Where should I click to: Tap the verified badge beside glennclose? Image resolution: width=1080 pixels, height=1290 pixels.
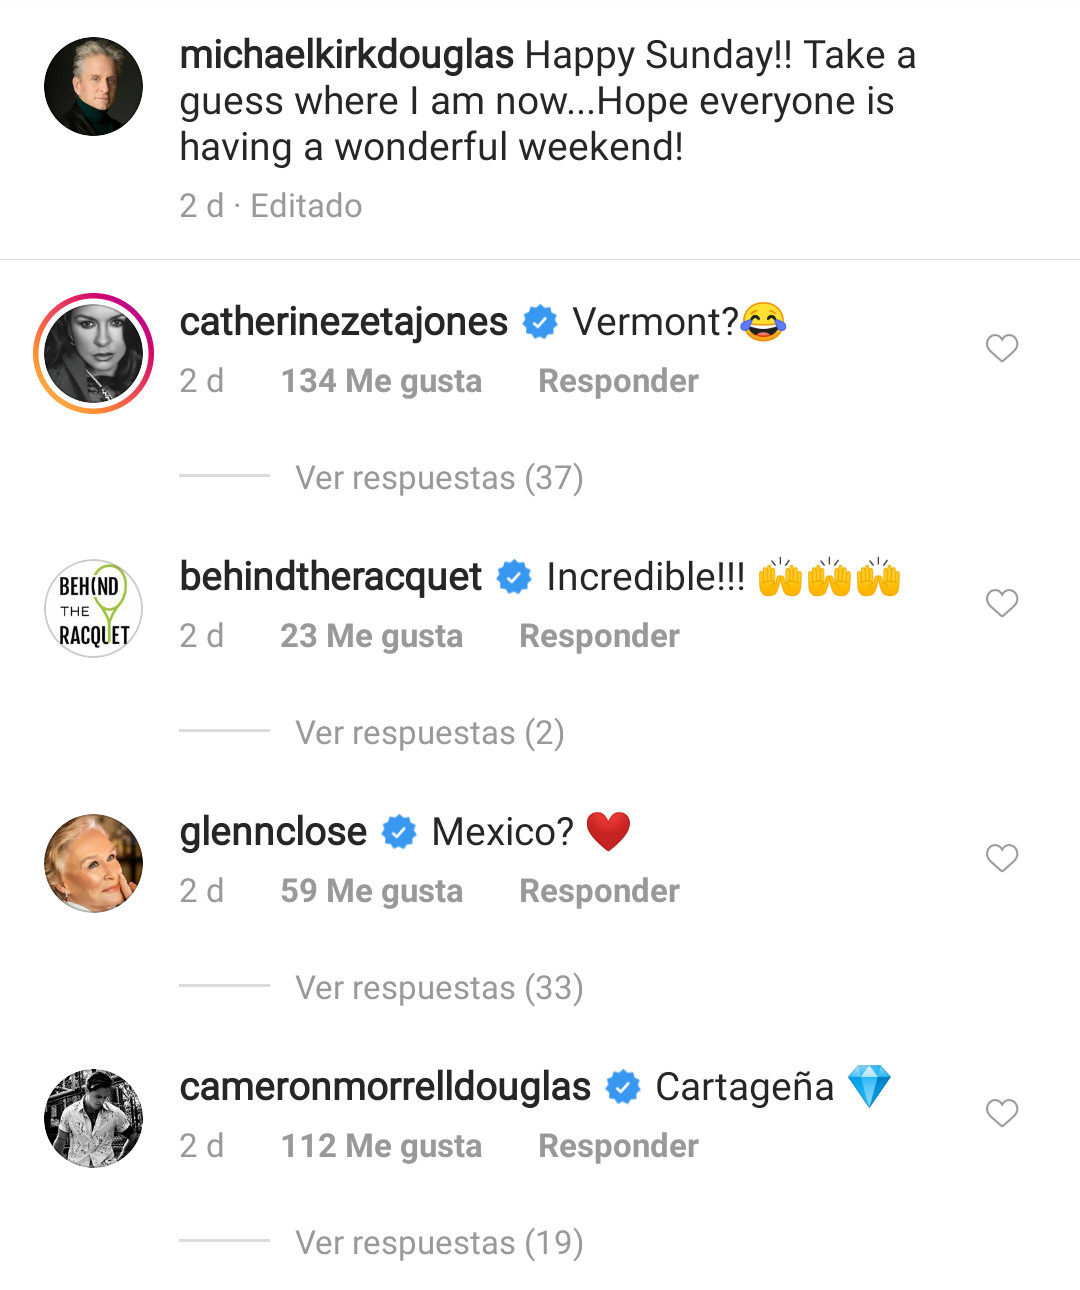click(x=399, y=832)
